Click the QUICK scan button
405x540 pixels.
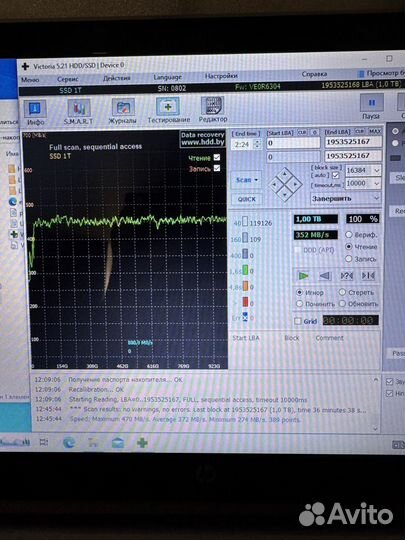coord(247,199)
